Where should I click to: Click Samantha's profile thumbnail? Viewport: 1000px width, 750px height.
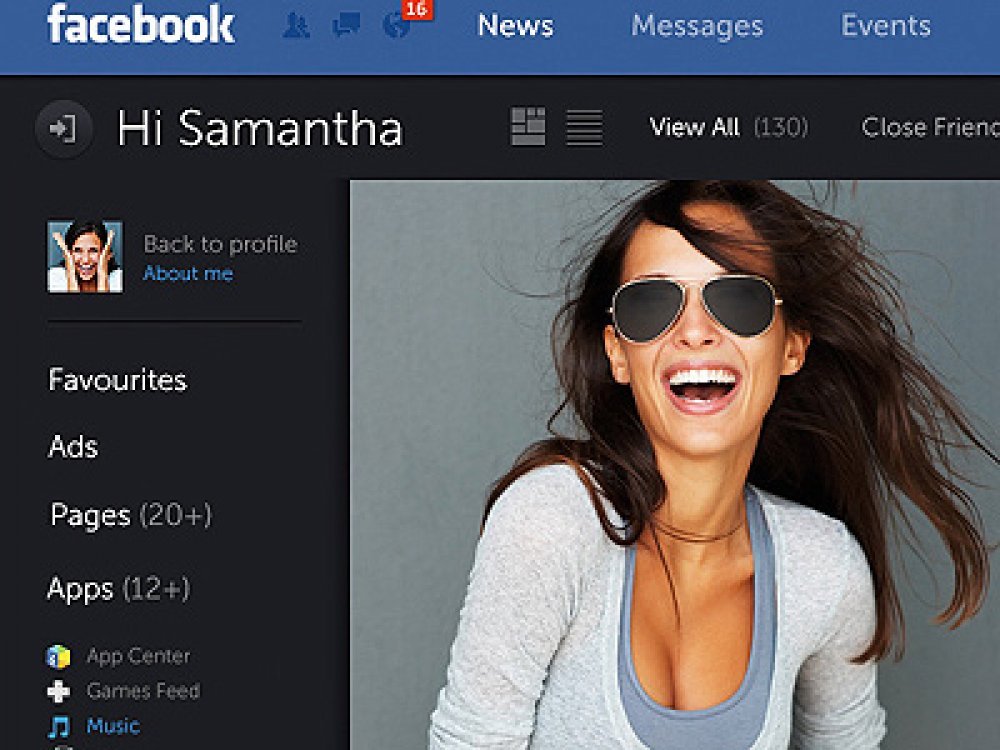(x=85, y=256)
